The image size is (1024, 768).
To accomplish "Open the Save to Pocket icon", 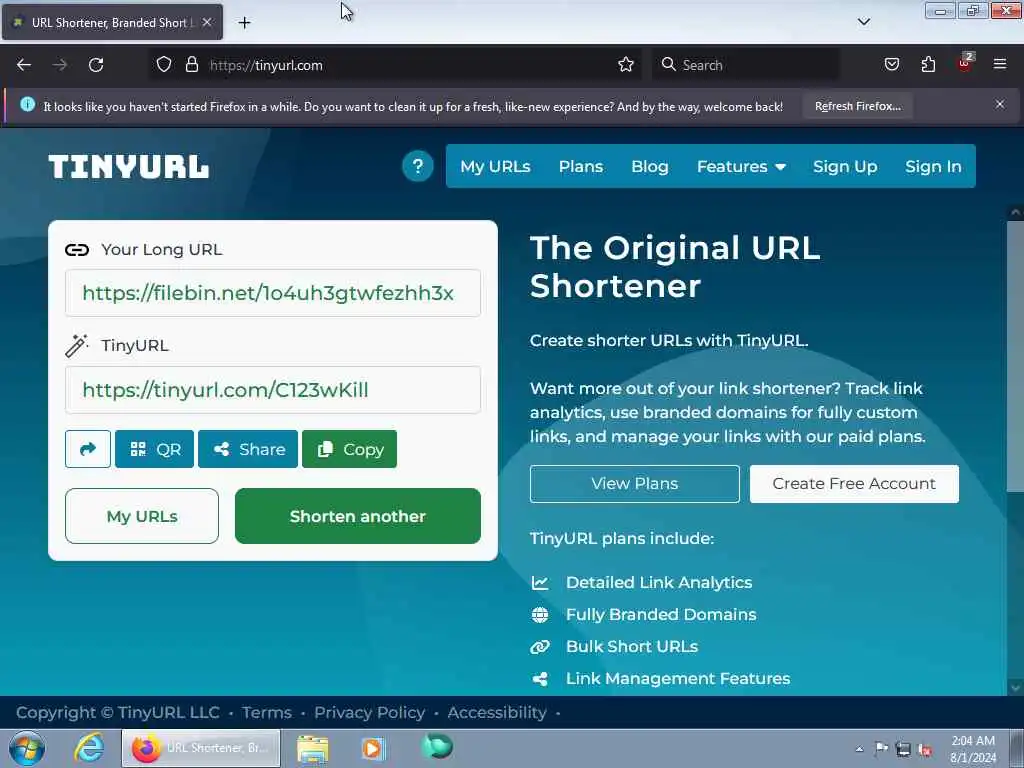I will pyautogui.click(x=891, y=65).
